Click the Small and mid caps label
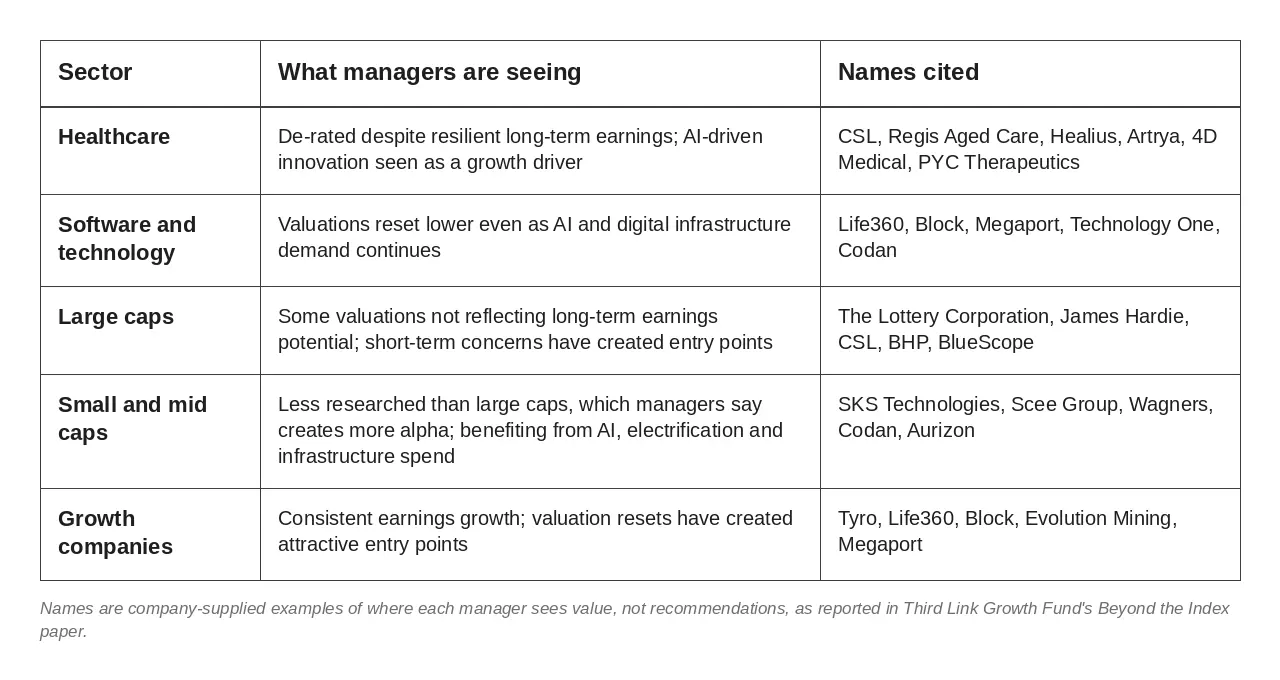The width and height of the screenshot is (1280, 680). pos(132,419)
